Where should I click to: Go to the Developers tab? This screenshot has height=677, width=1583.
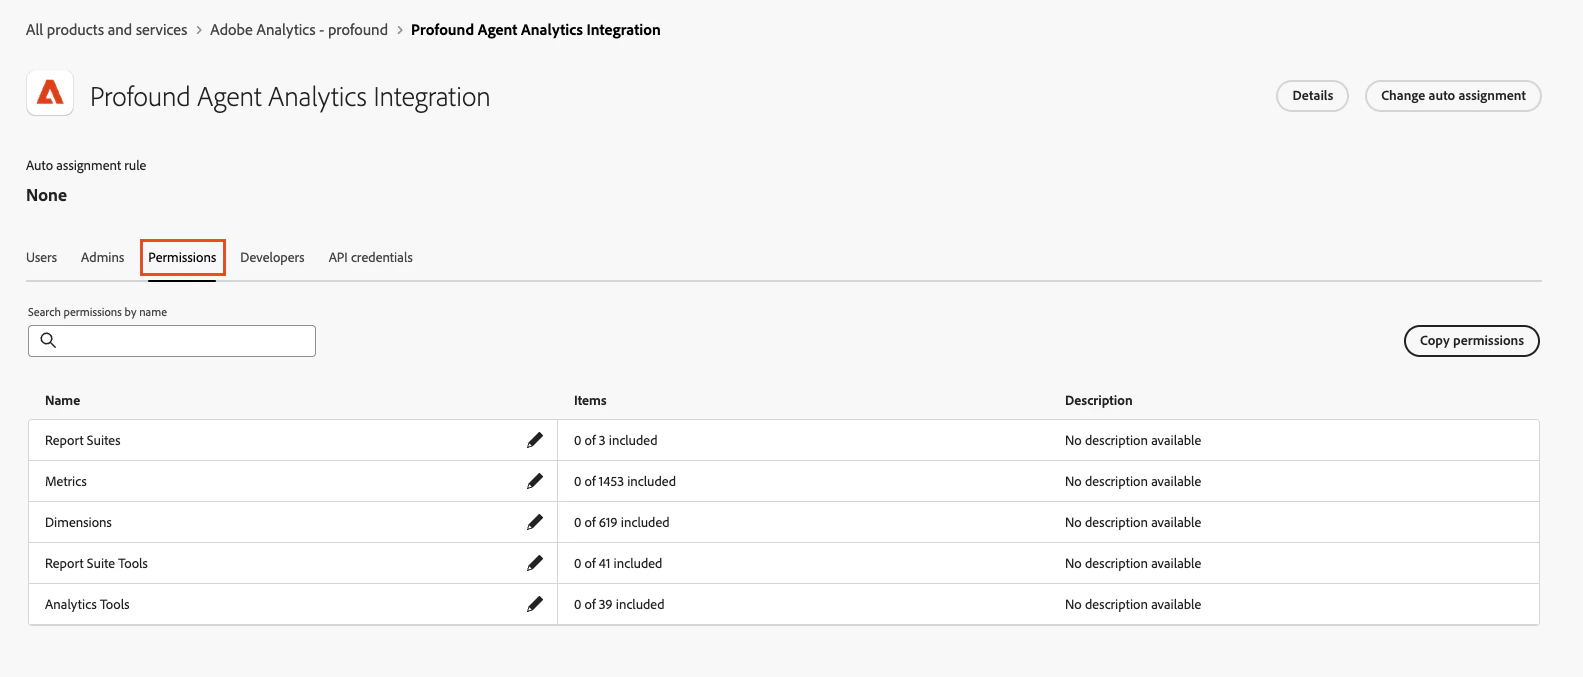272,257
